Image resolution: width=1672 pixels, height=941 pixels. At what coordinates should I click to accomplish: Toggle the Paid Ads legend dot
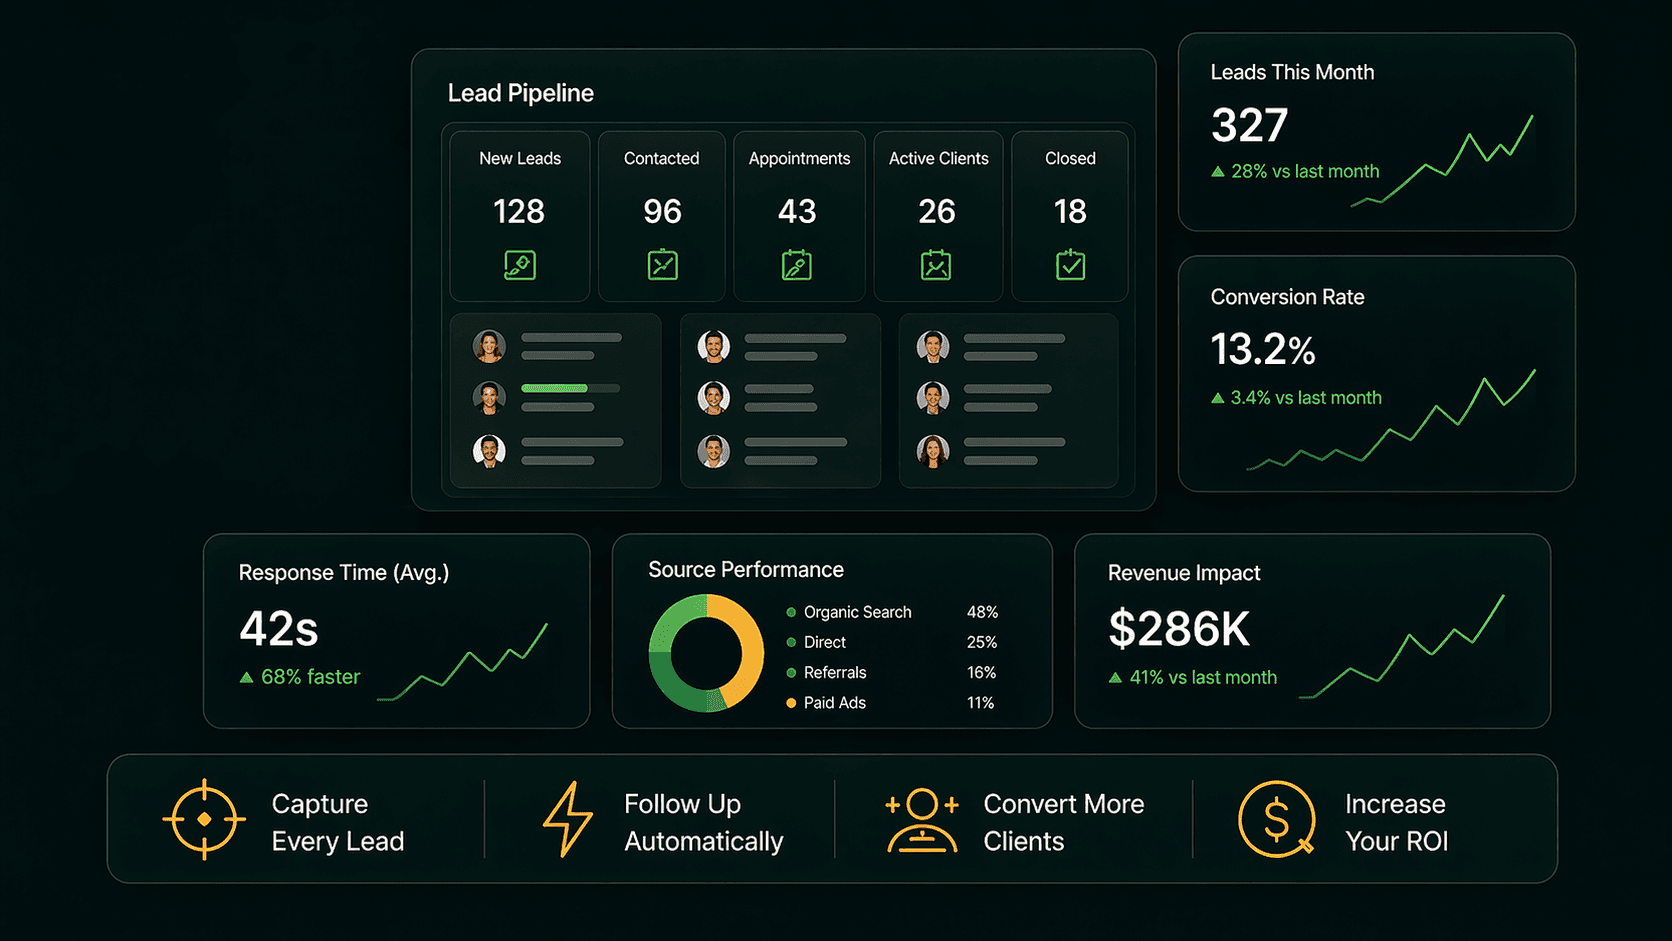coord(791,703)
